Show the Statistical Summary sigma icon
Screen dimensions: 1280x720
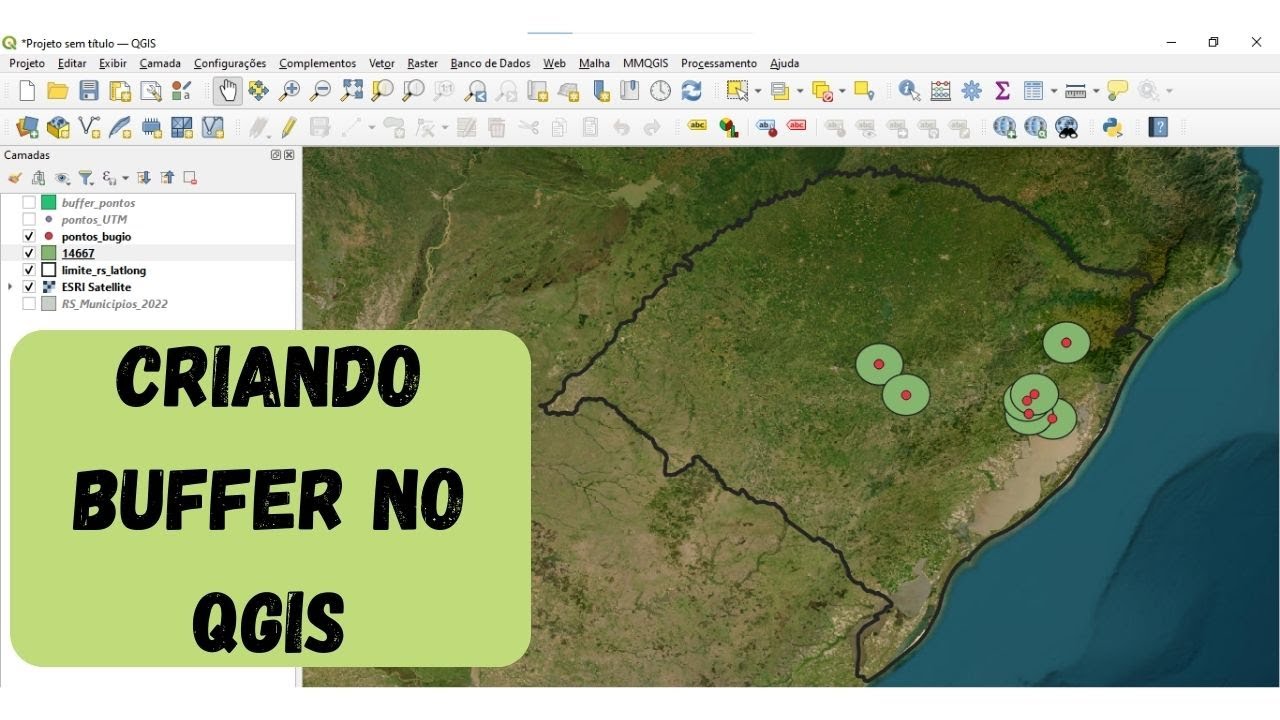pos(1002,91)
